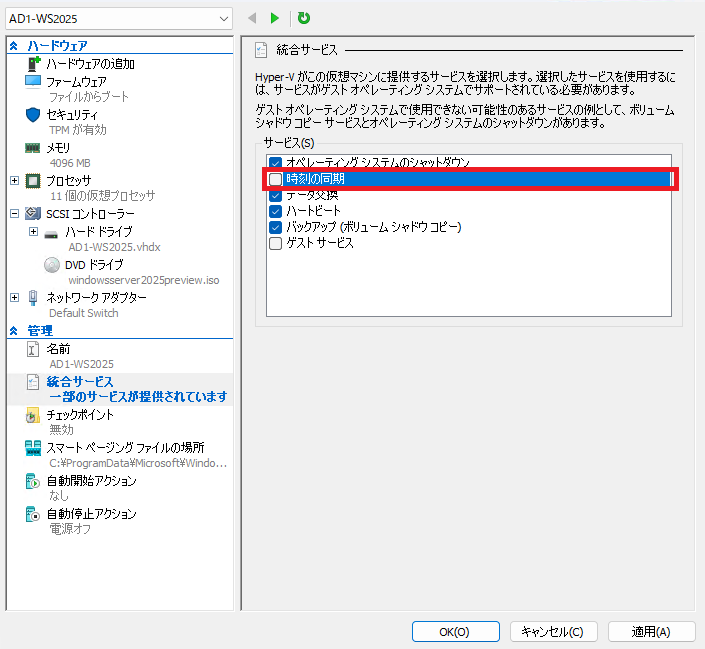Select the 統合サービス icon in sidebar
The height and width of the screenshot is (649, 705).
[33, 382]
